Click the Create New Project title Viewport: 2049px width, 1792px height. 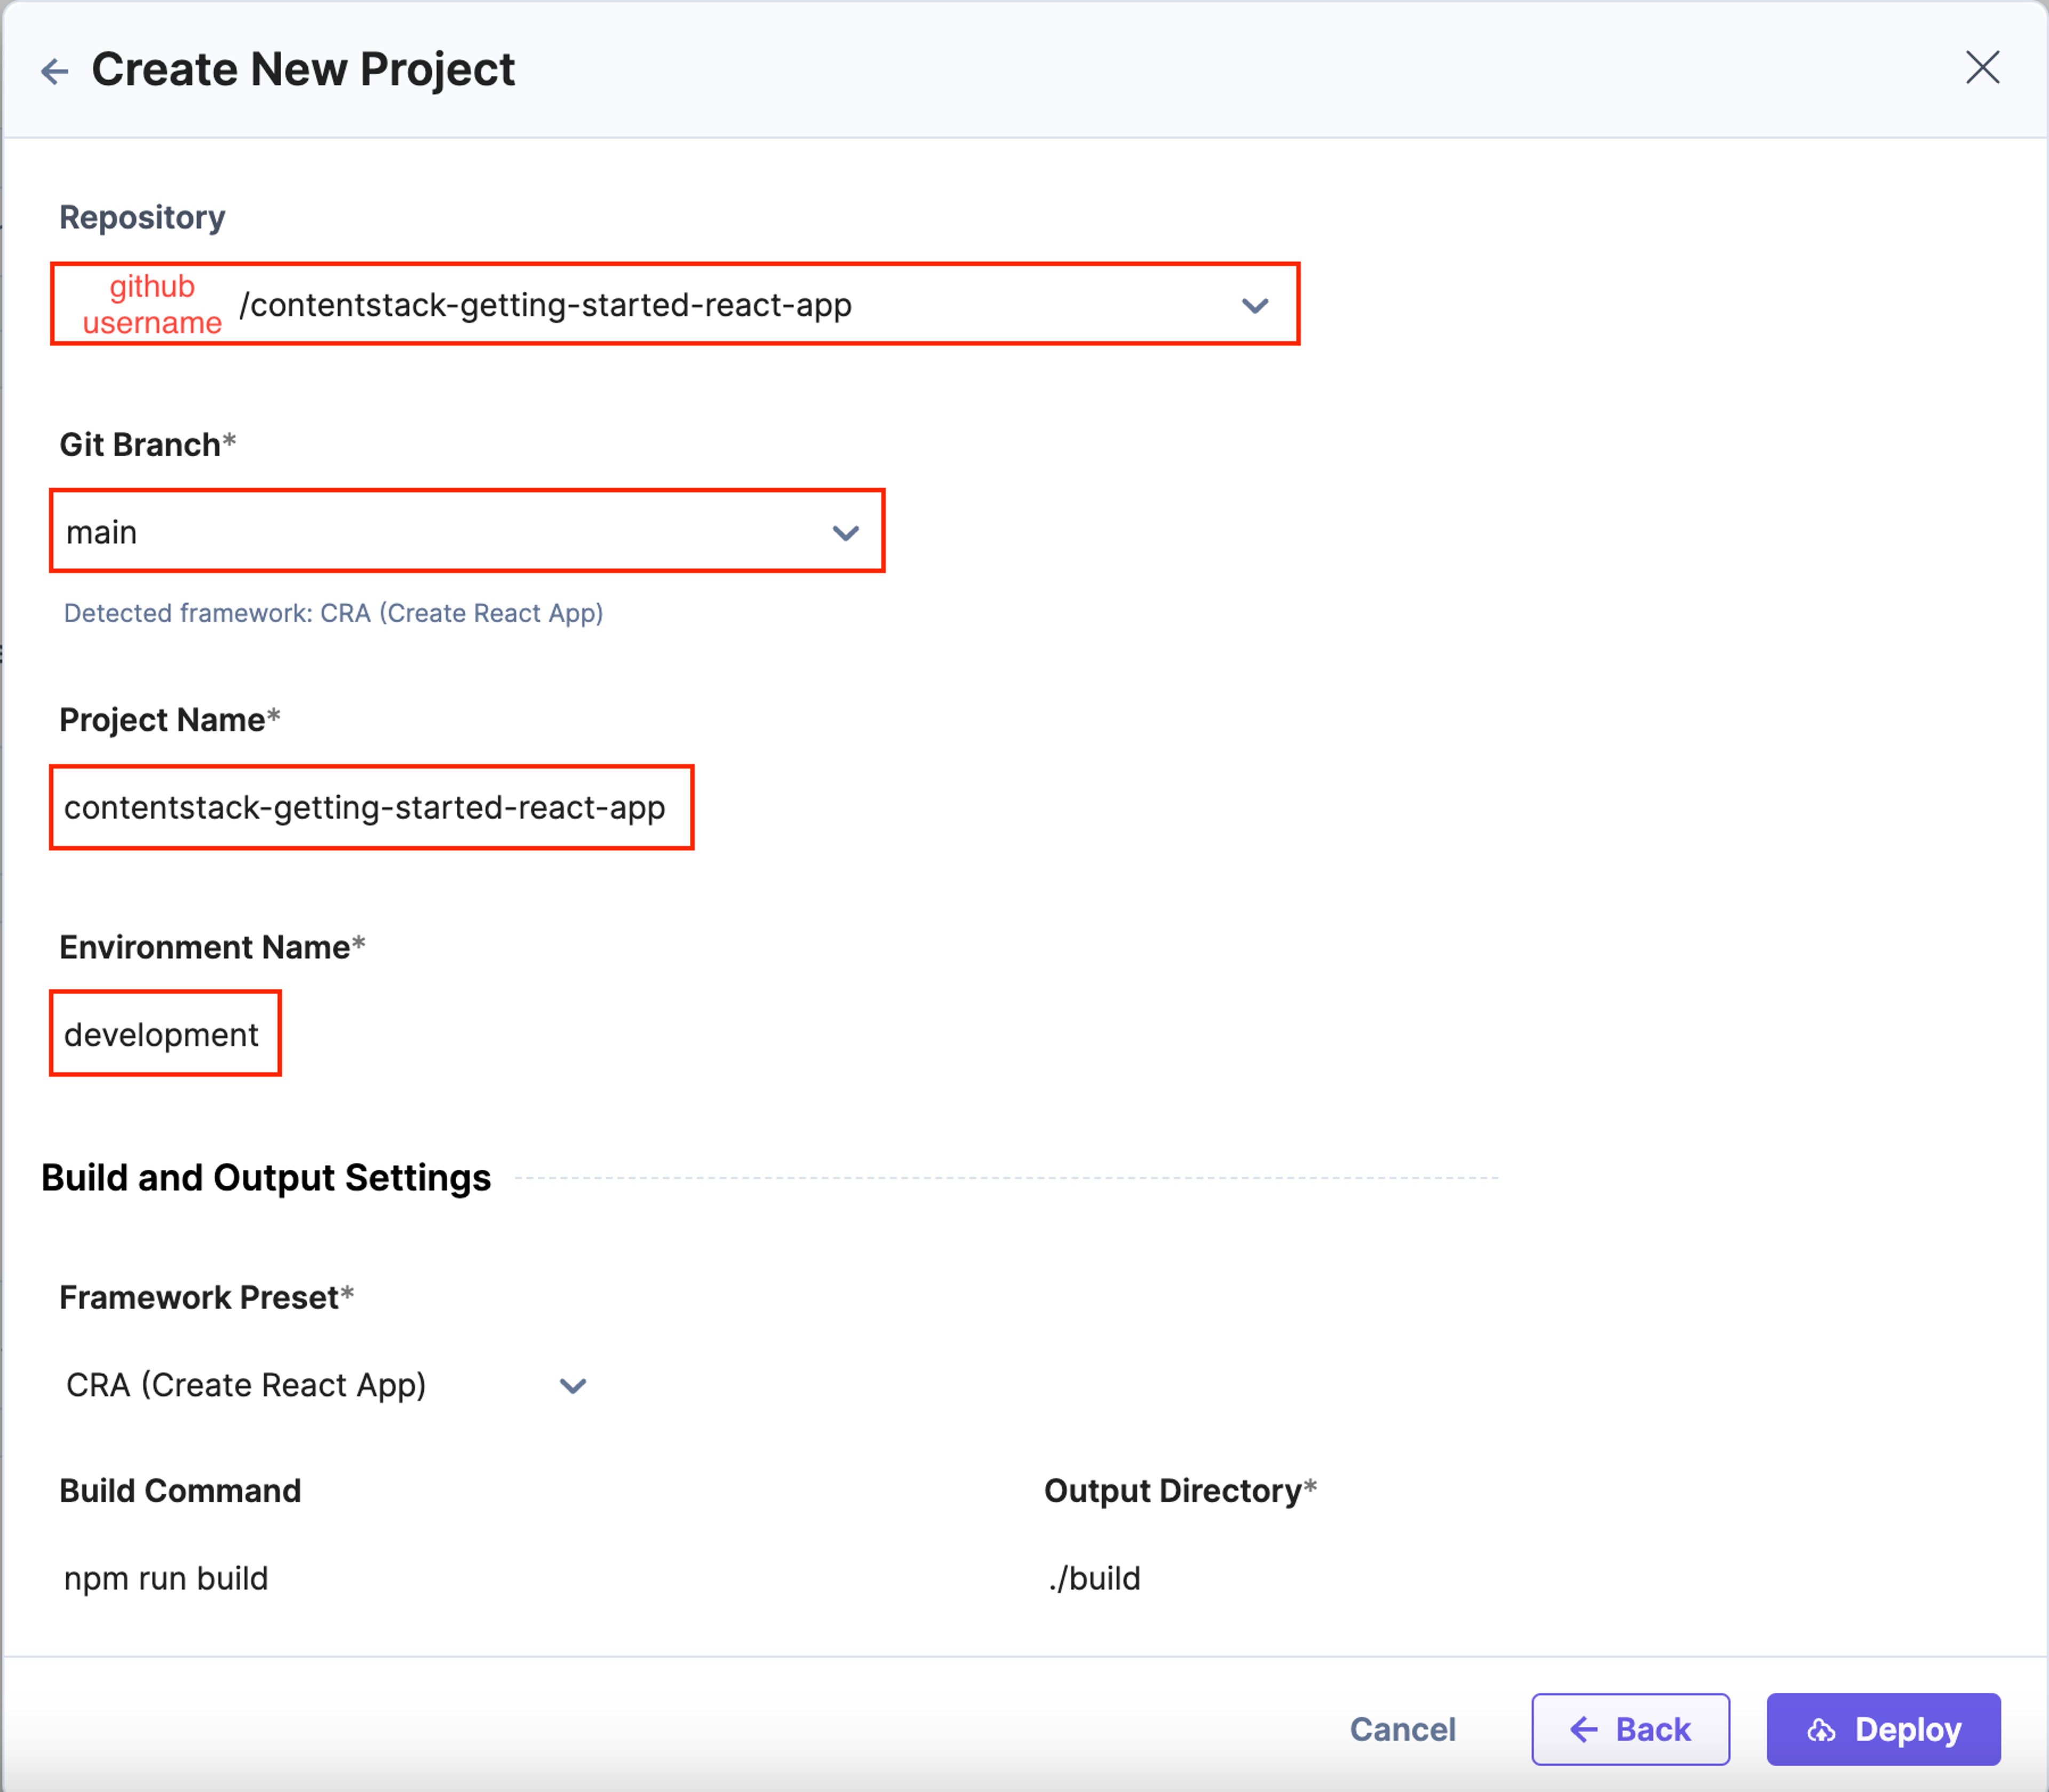click(303, 69)
